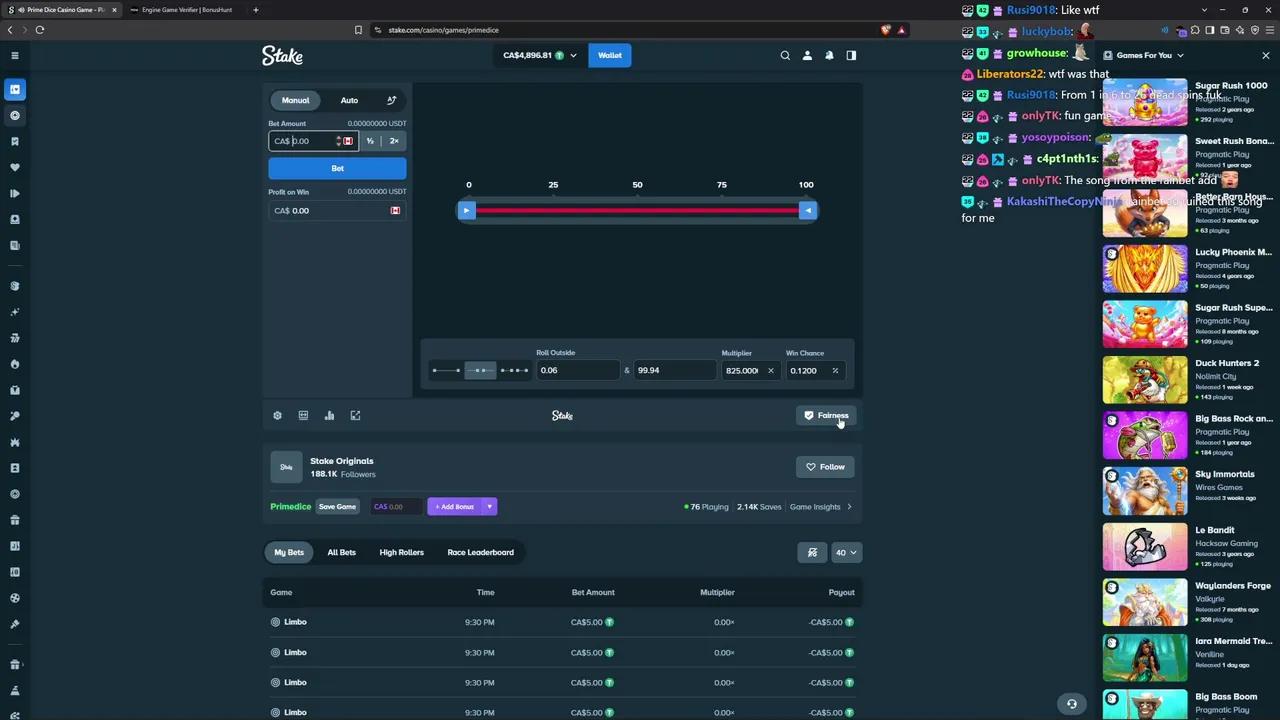Open the Fairness dialog
The width and height of the screenshot is (1280, 720).
click(826, 415)
